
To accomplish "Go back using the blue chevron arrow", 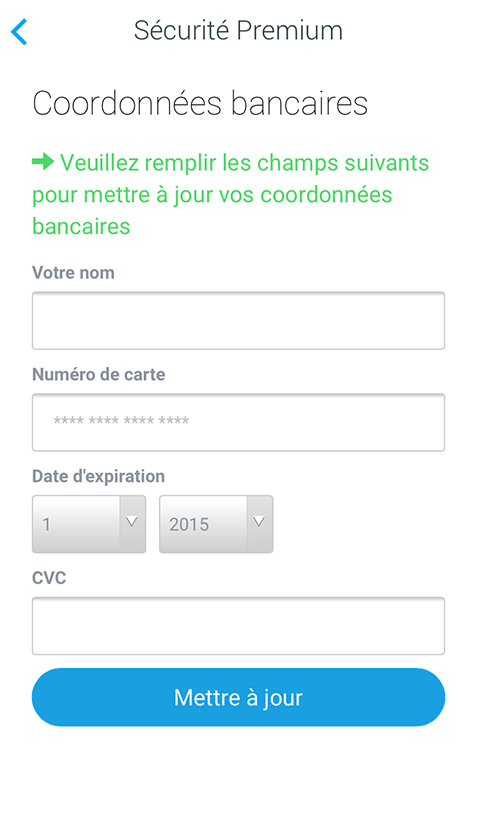I will tap(19, 32).
